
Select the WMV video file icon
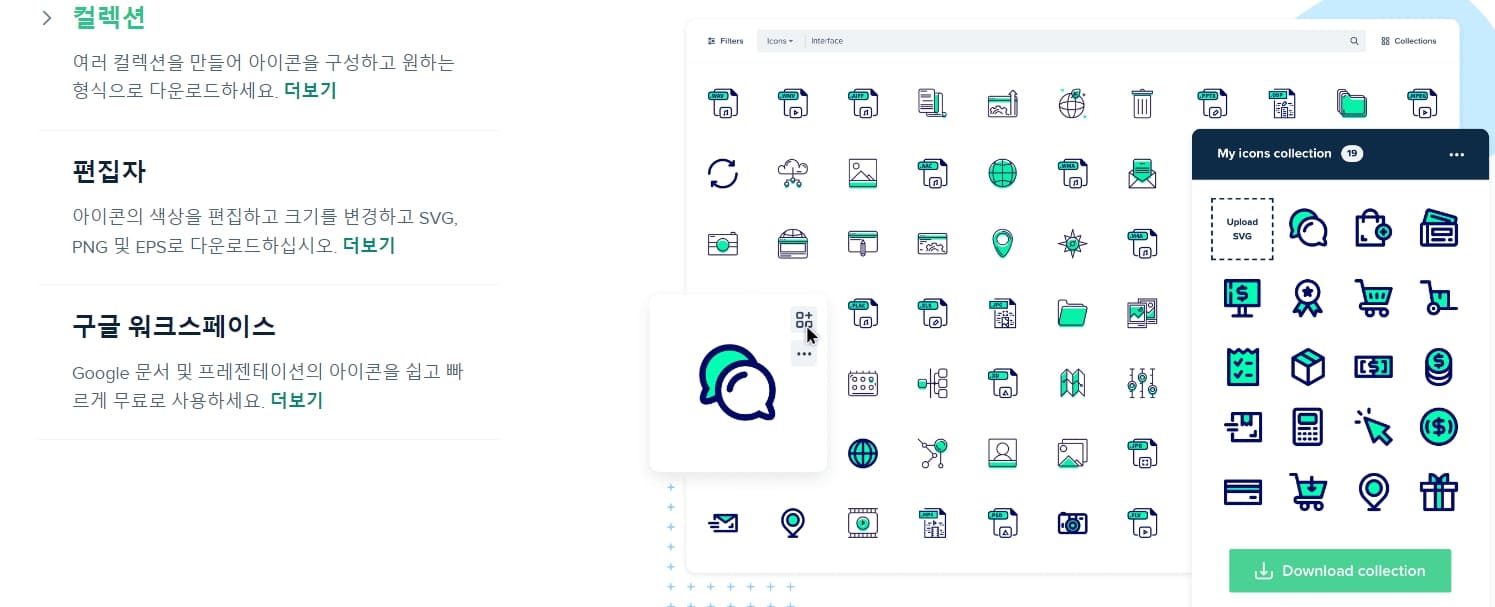[x=792, y=103]
